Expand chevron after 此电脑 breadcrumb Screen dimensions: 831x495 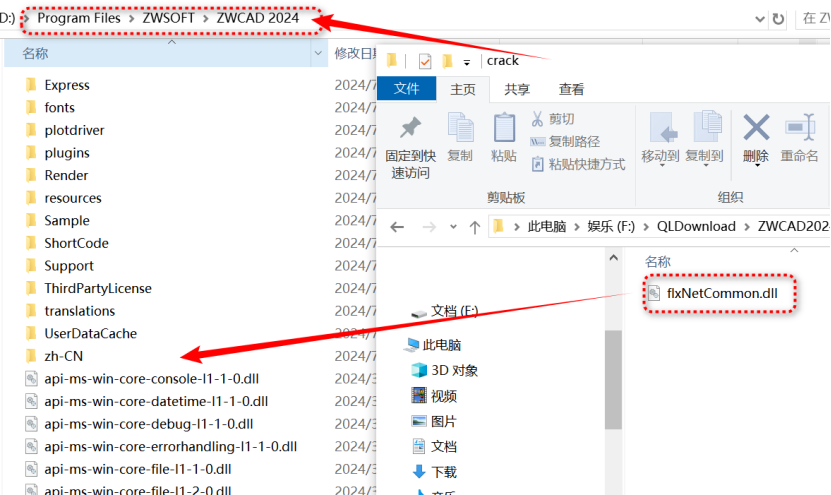click(x=577, y=227)
